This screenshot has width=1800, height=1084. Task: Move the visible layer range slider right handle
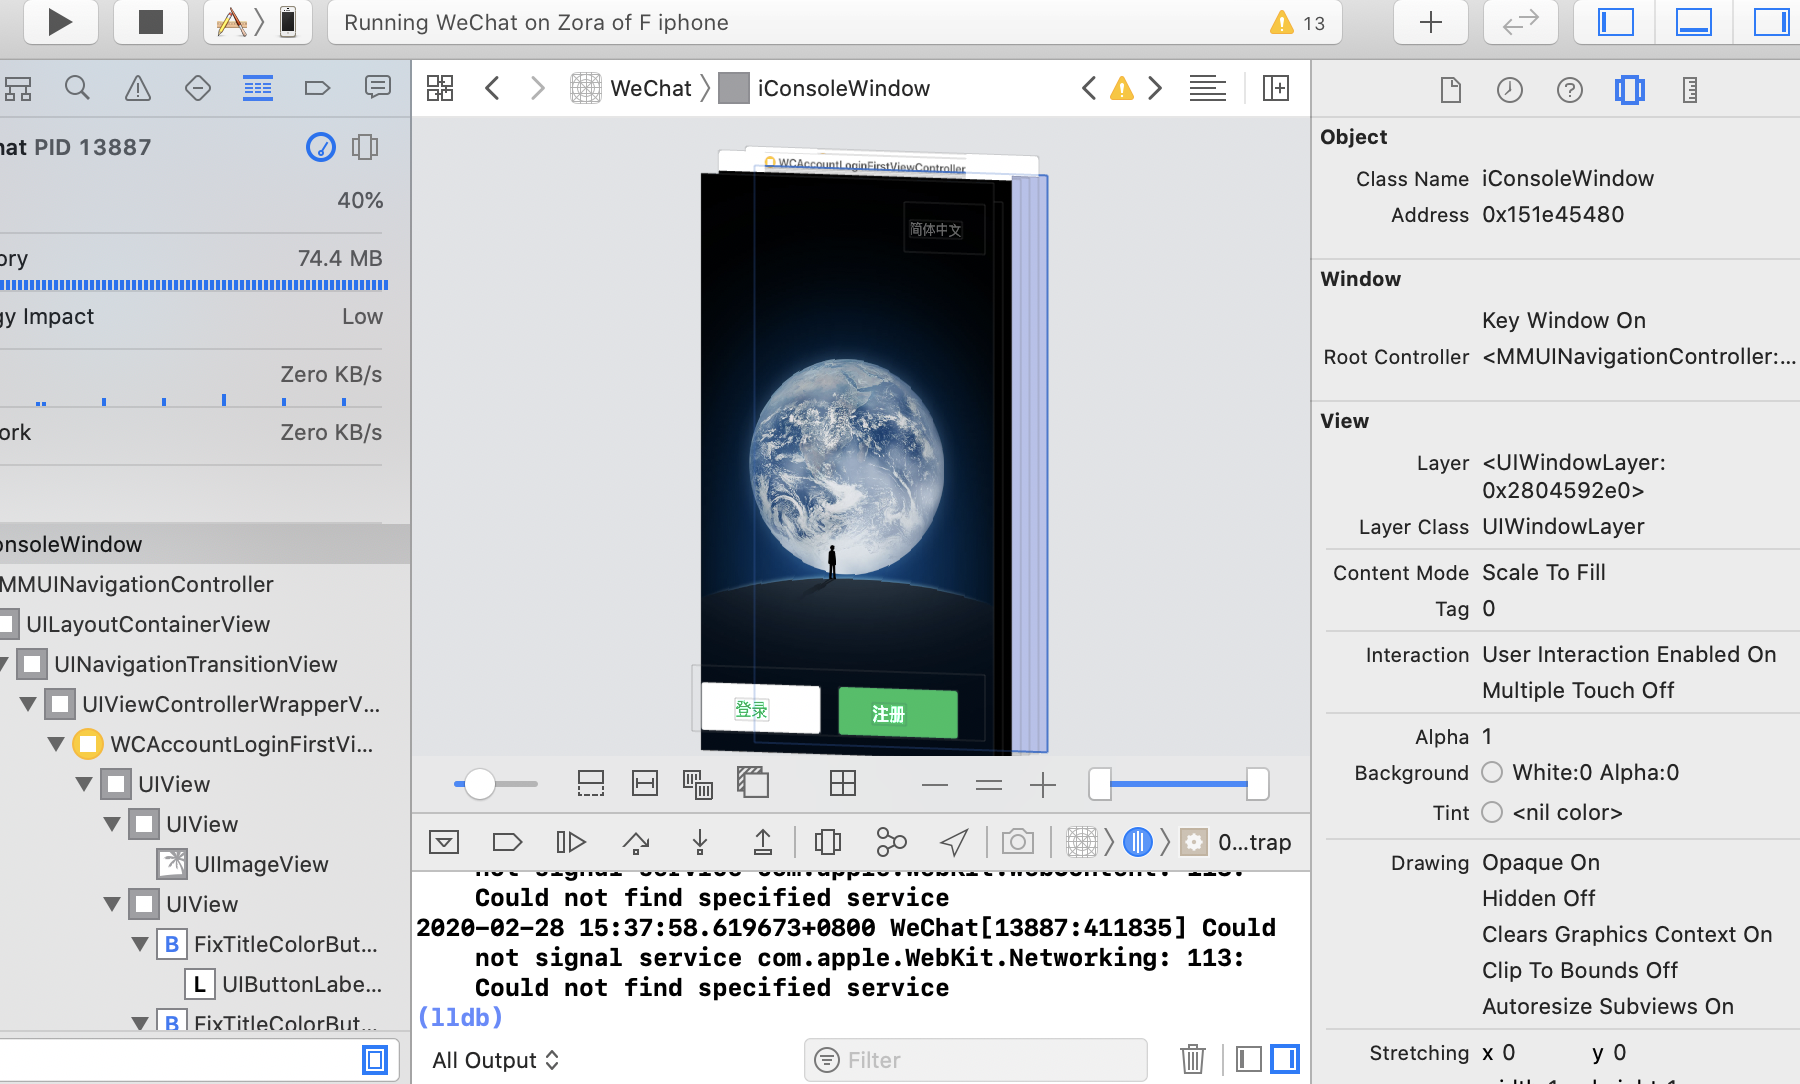[x=1258, y=785]
